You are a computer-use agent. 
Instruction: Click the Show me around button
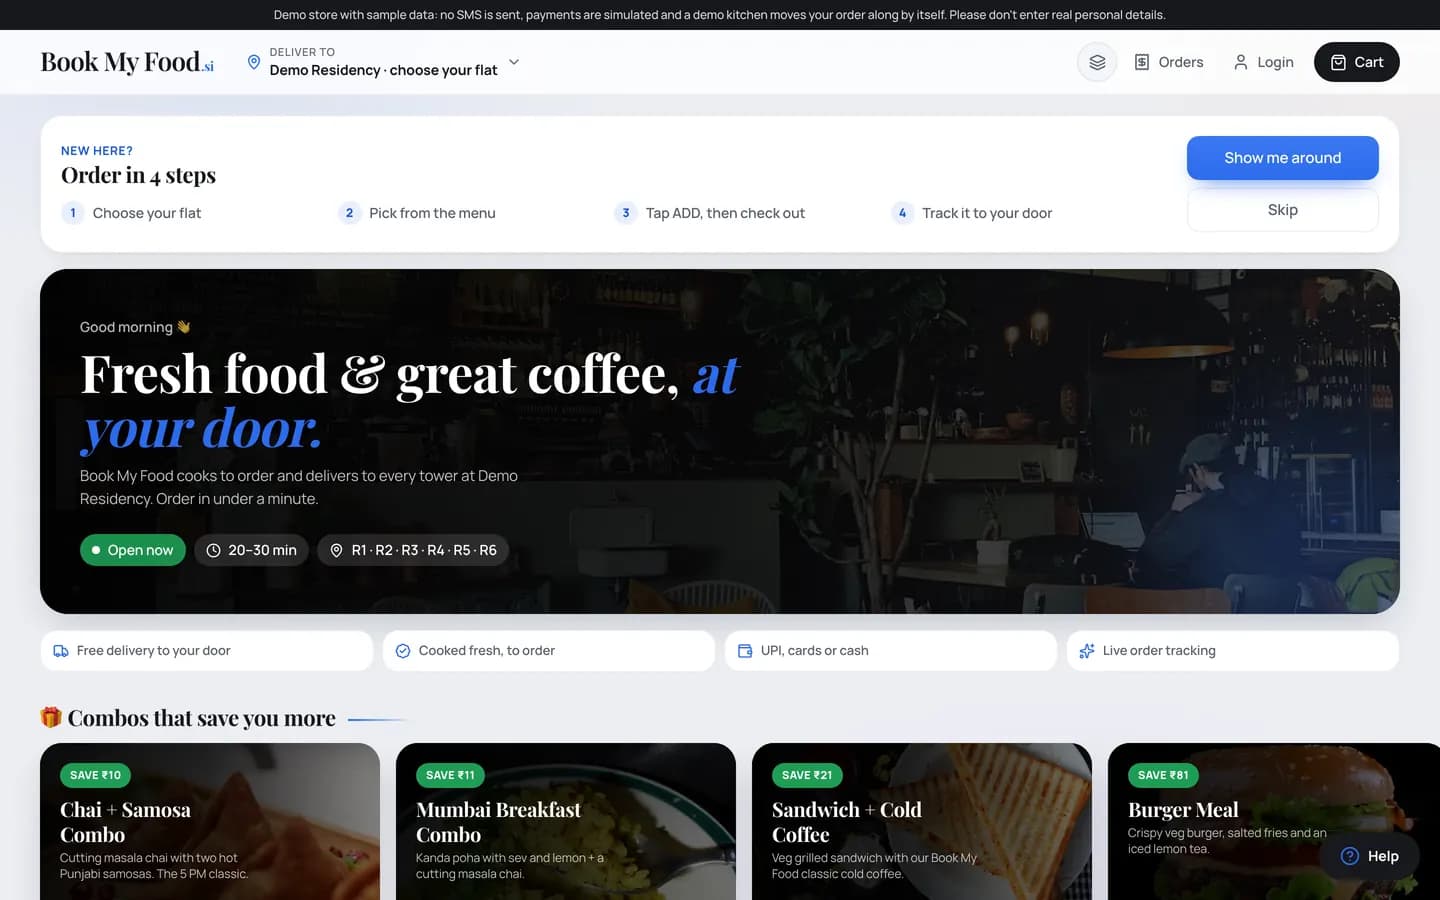pos(1282,158)
